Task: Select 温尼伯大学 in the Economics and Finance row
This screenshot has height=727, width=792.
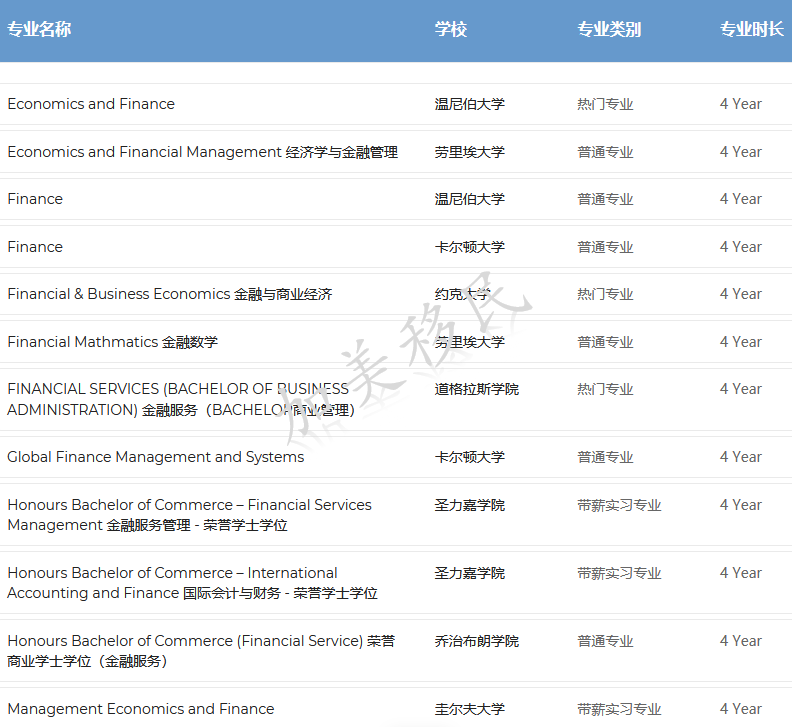Action: (x=470, y=104)
